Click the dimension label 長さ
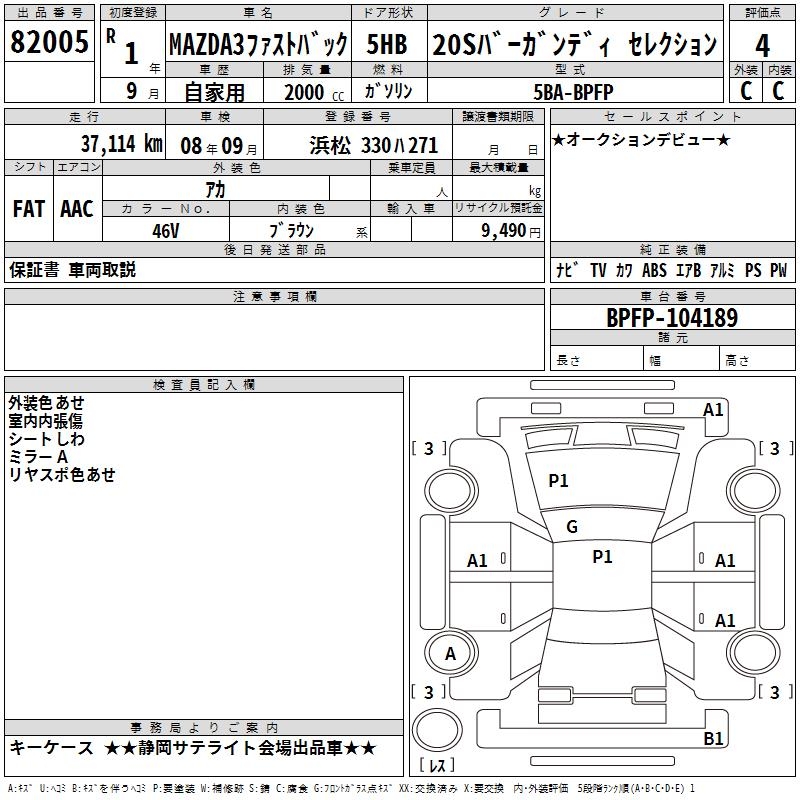The width and height of the screenshot is (800, 800). [568, 360]
